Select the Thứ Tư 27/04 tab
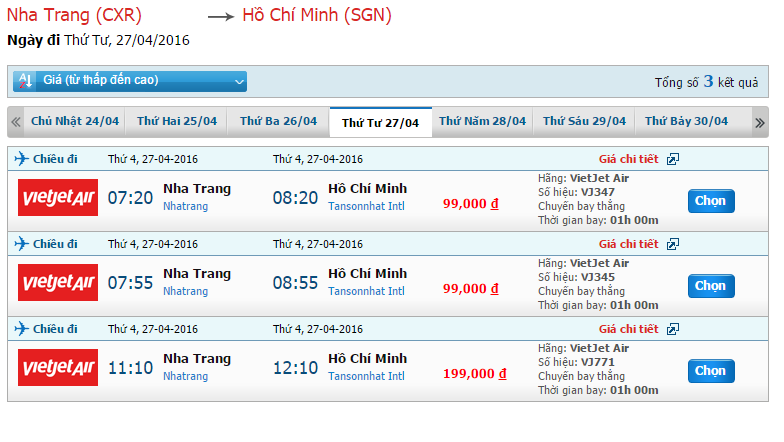Image resolution: width=784 pixels, height=442 pixels. (380, 122)
